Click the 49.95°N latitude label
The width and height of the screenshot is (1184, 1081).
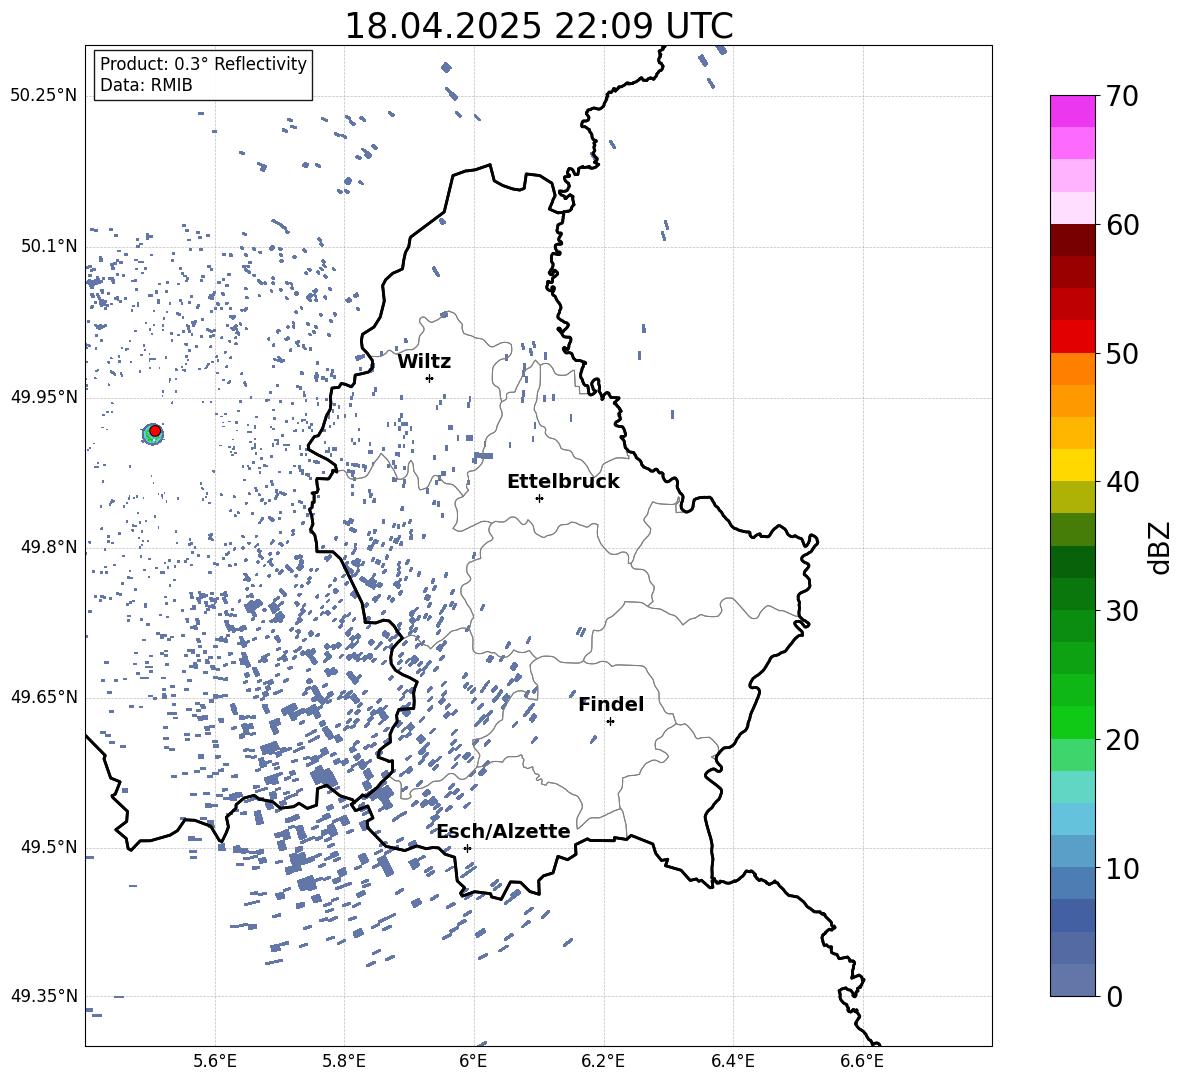(43, 396)
